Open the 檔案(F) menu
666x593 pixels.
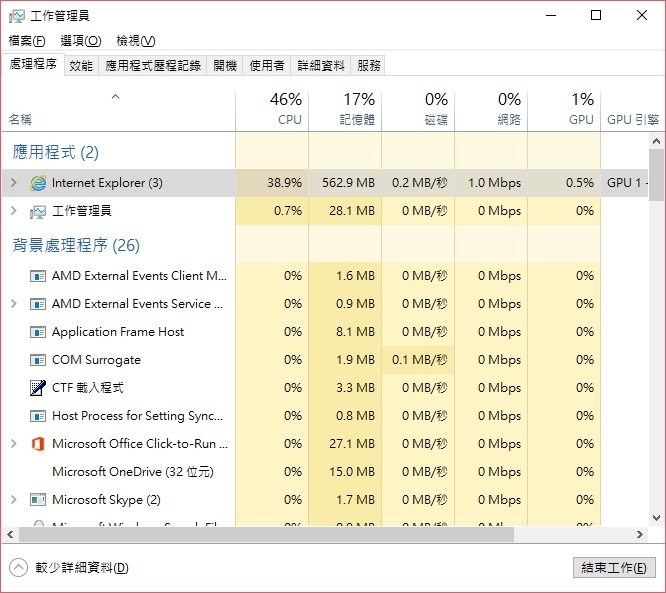point(27,41)
